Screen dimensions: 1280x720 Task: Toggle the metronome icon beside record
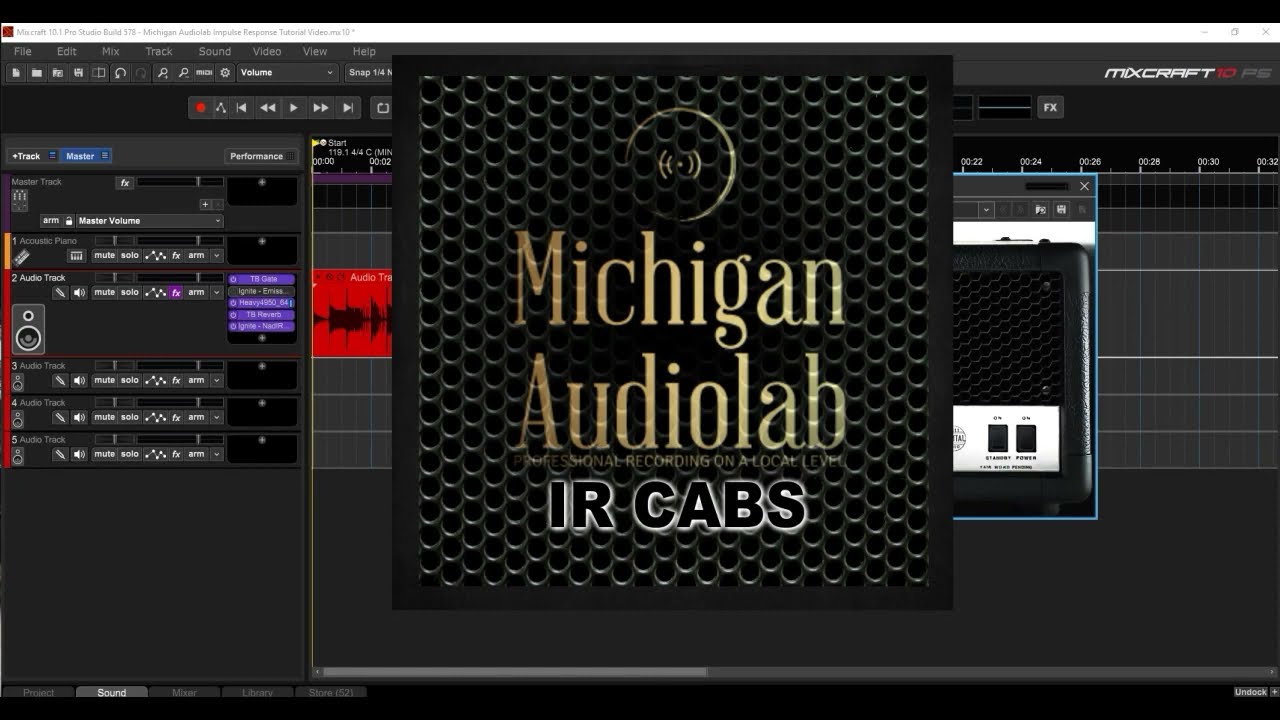point(221,108)
